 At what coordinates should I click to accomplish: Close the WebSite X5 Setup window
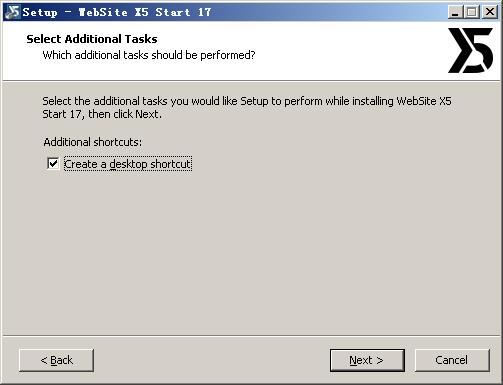coord(490,12)
